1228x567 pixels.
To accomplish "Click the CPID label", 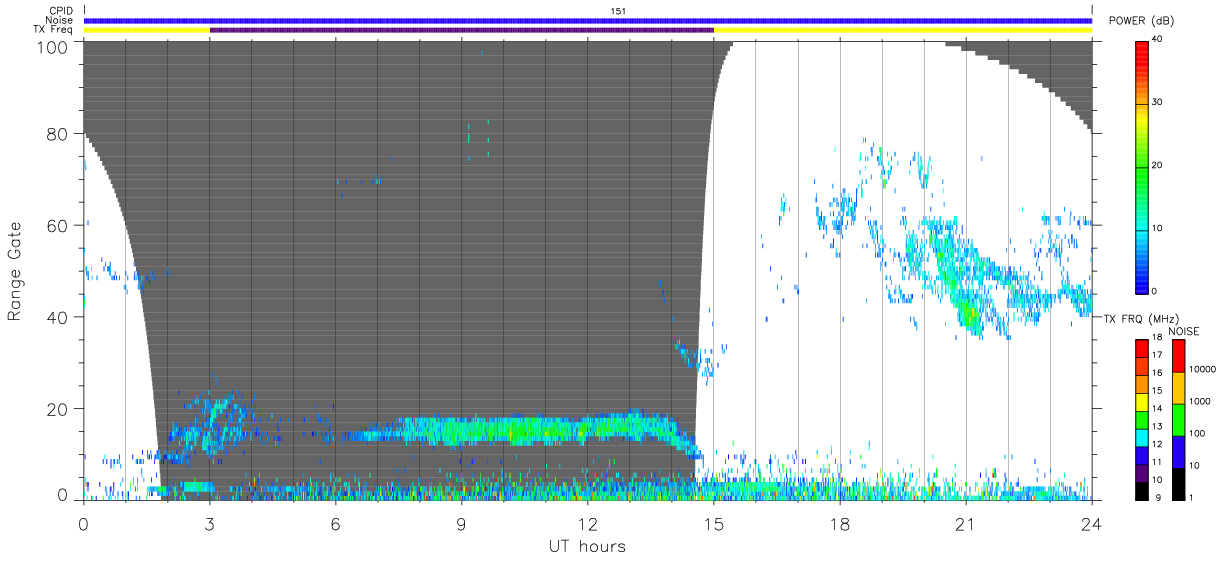I will (x=62, y=11).
